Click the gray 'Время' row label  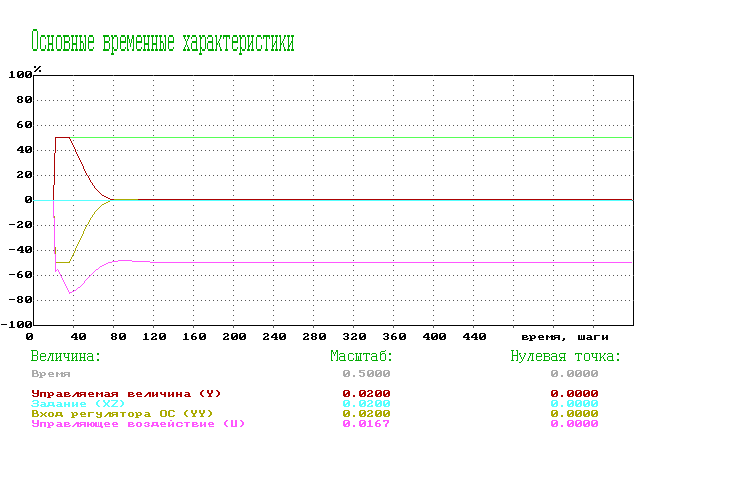(52, 372)
